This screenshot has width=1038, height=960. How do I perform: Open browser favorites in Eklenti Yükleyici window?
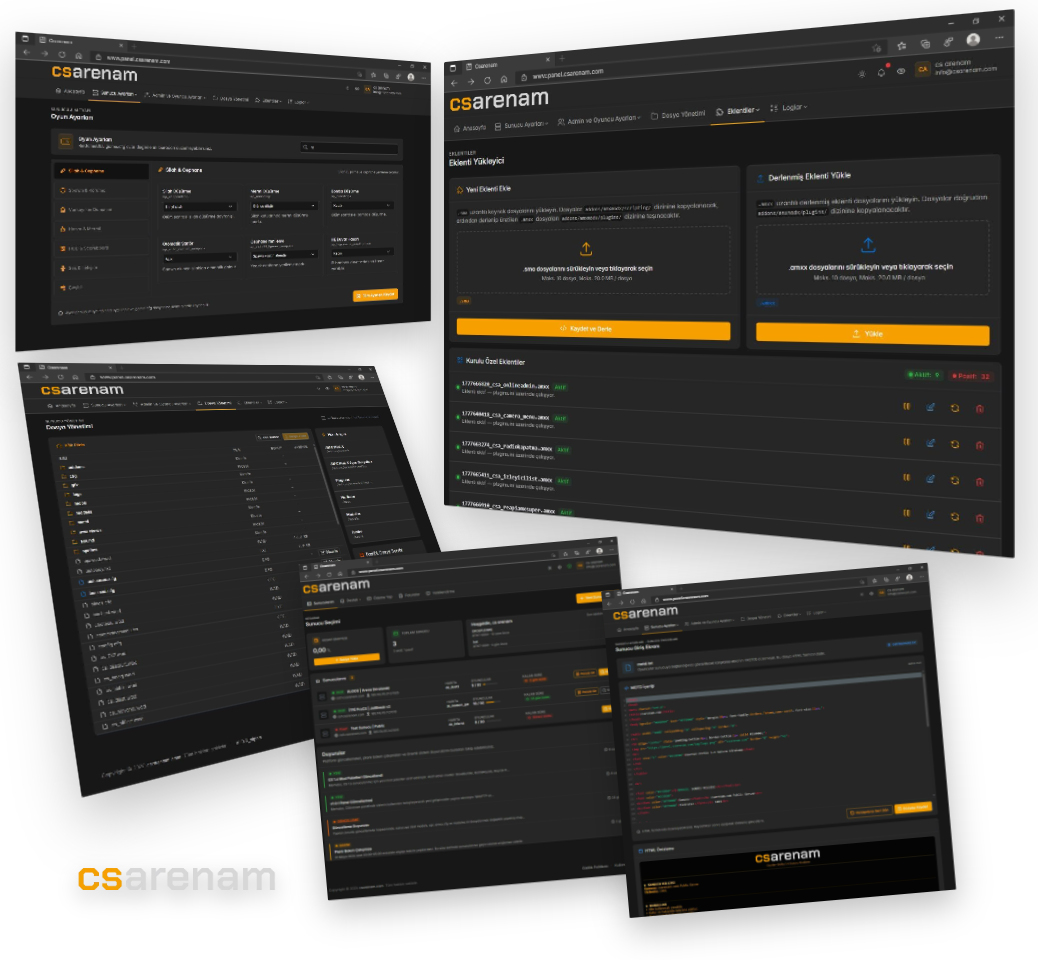(901, 46)
